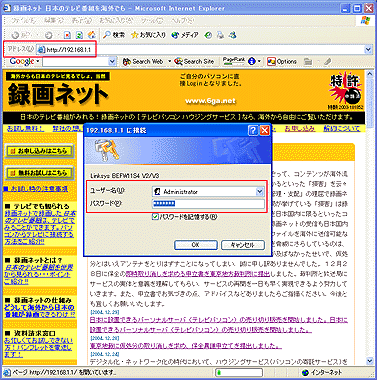Click in the Google toolbar search field
The height and width of the screenshot is (380, 377).
pyautogui.click(x=76, y=61)
